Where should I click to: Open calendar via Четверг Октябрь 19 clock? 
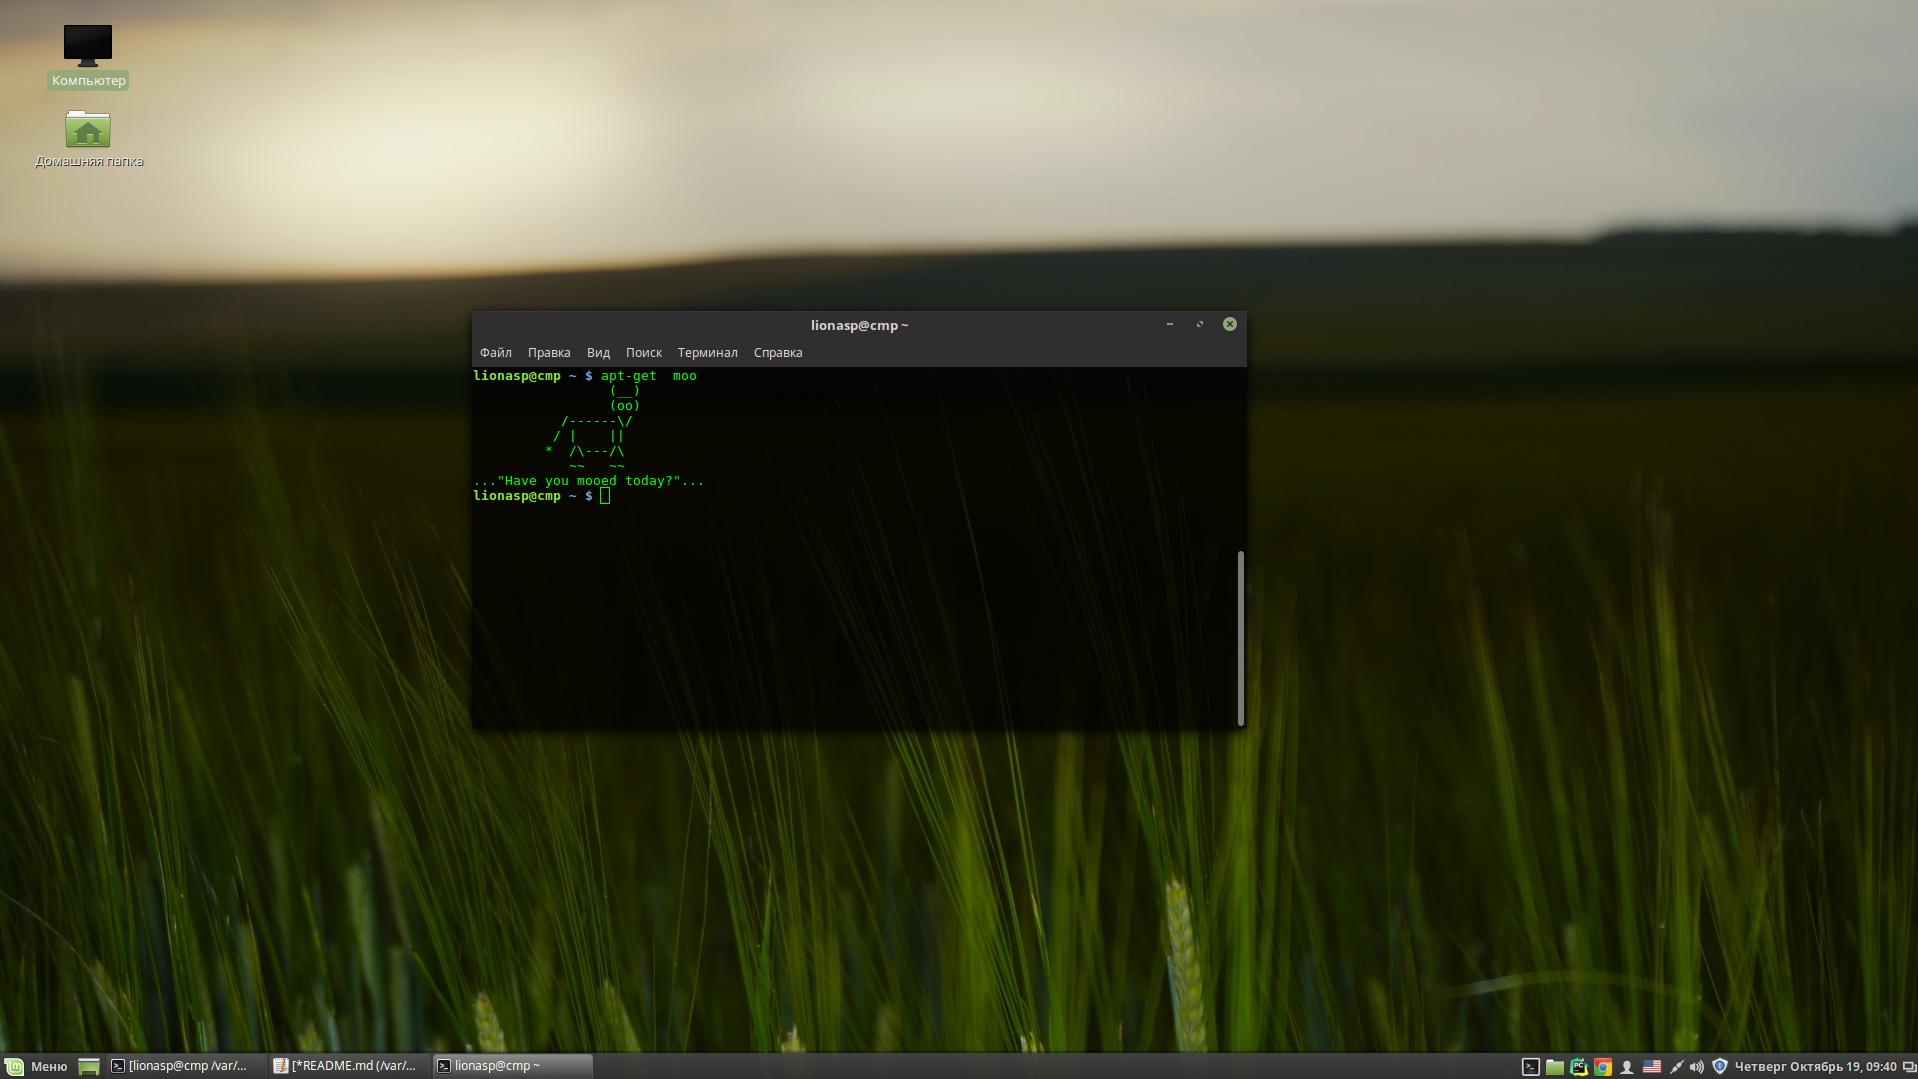click(1815, 1067)
